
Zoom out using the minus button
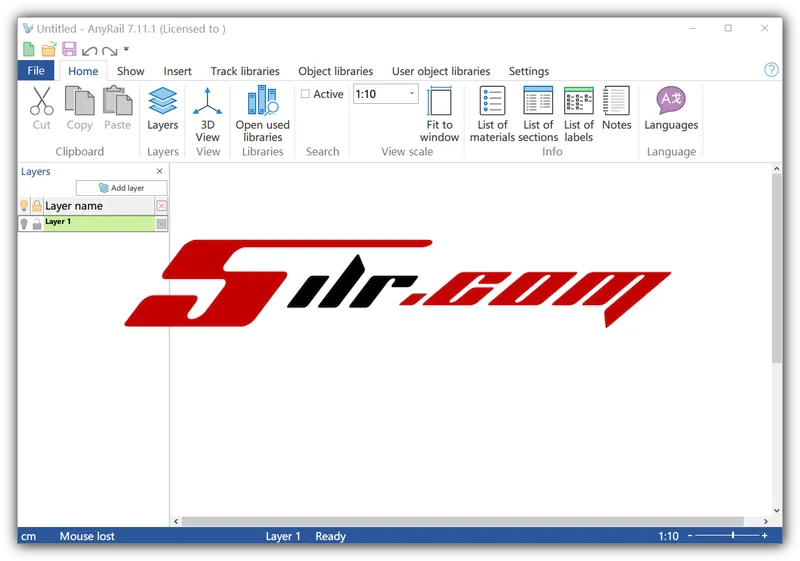click(690, 536)
